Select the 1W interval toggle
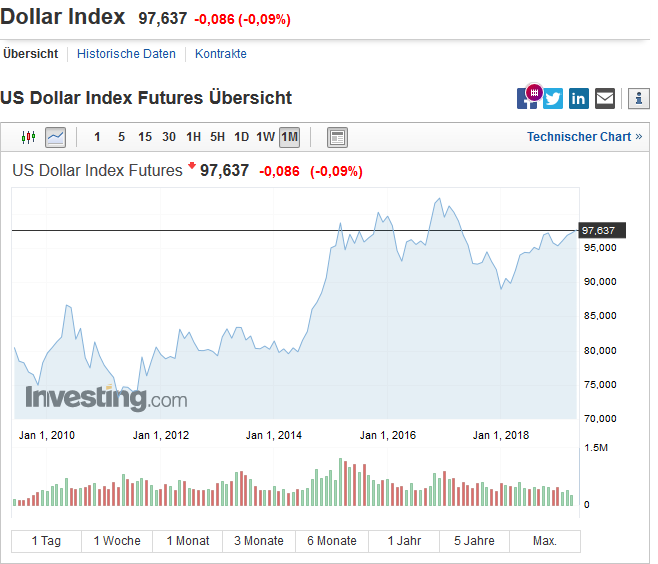 click(x=265, y=137)
